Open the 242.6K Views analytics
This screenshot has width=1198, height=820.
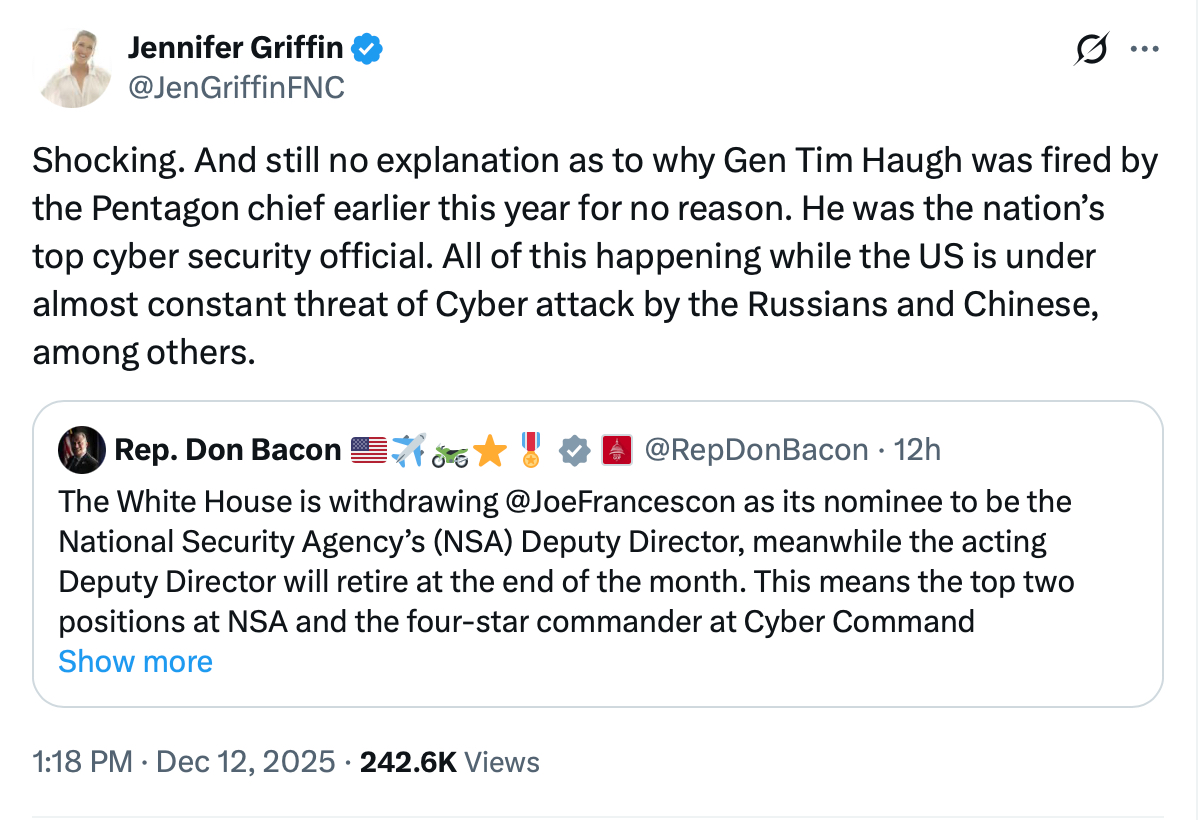click(449, 762)
